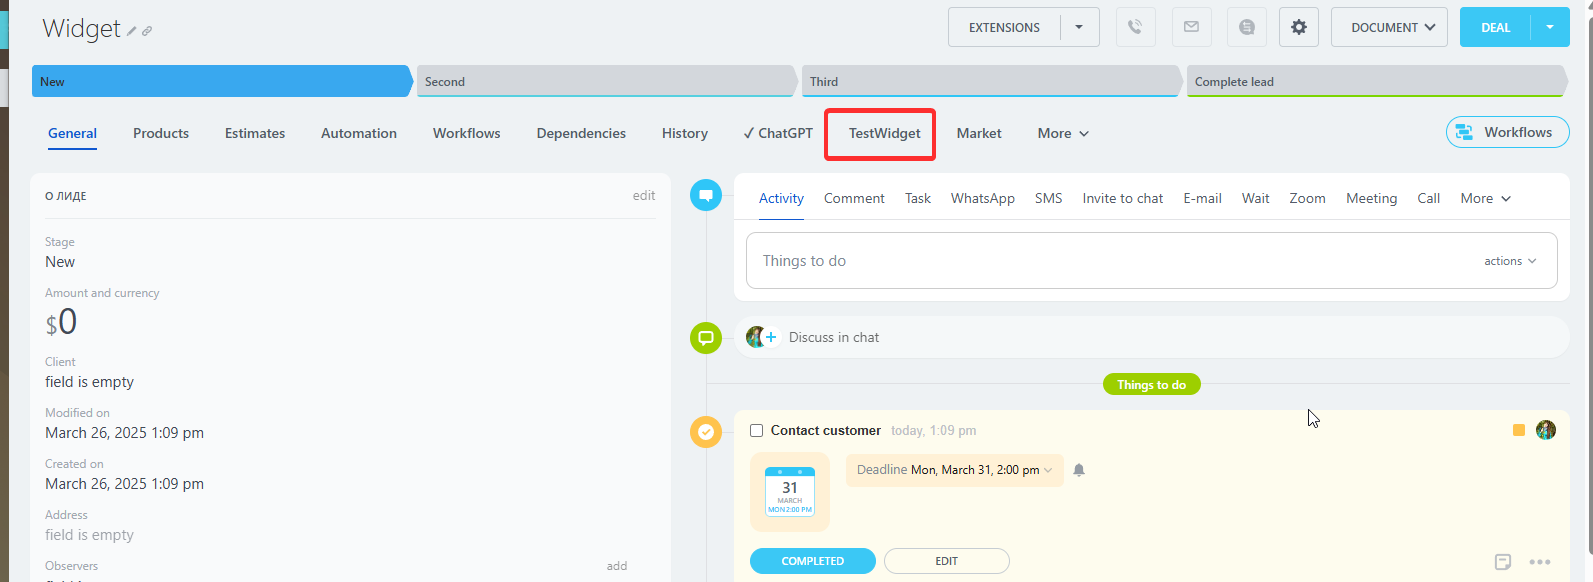Viewport: 1593px width, 582px height.
Task: Click Discuss in chat text
Action: 834,337
